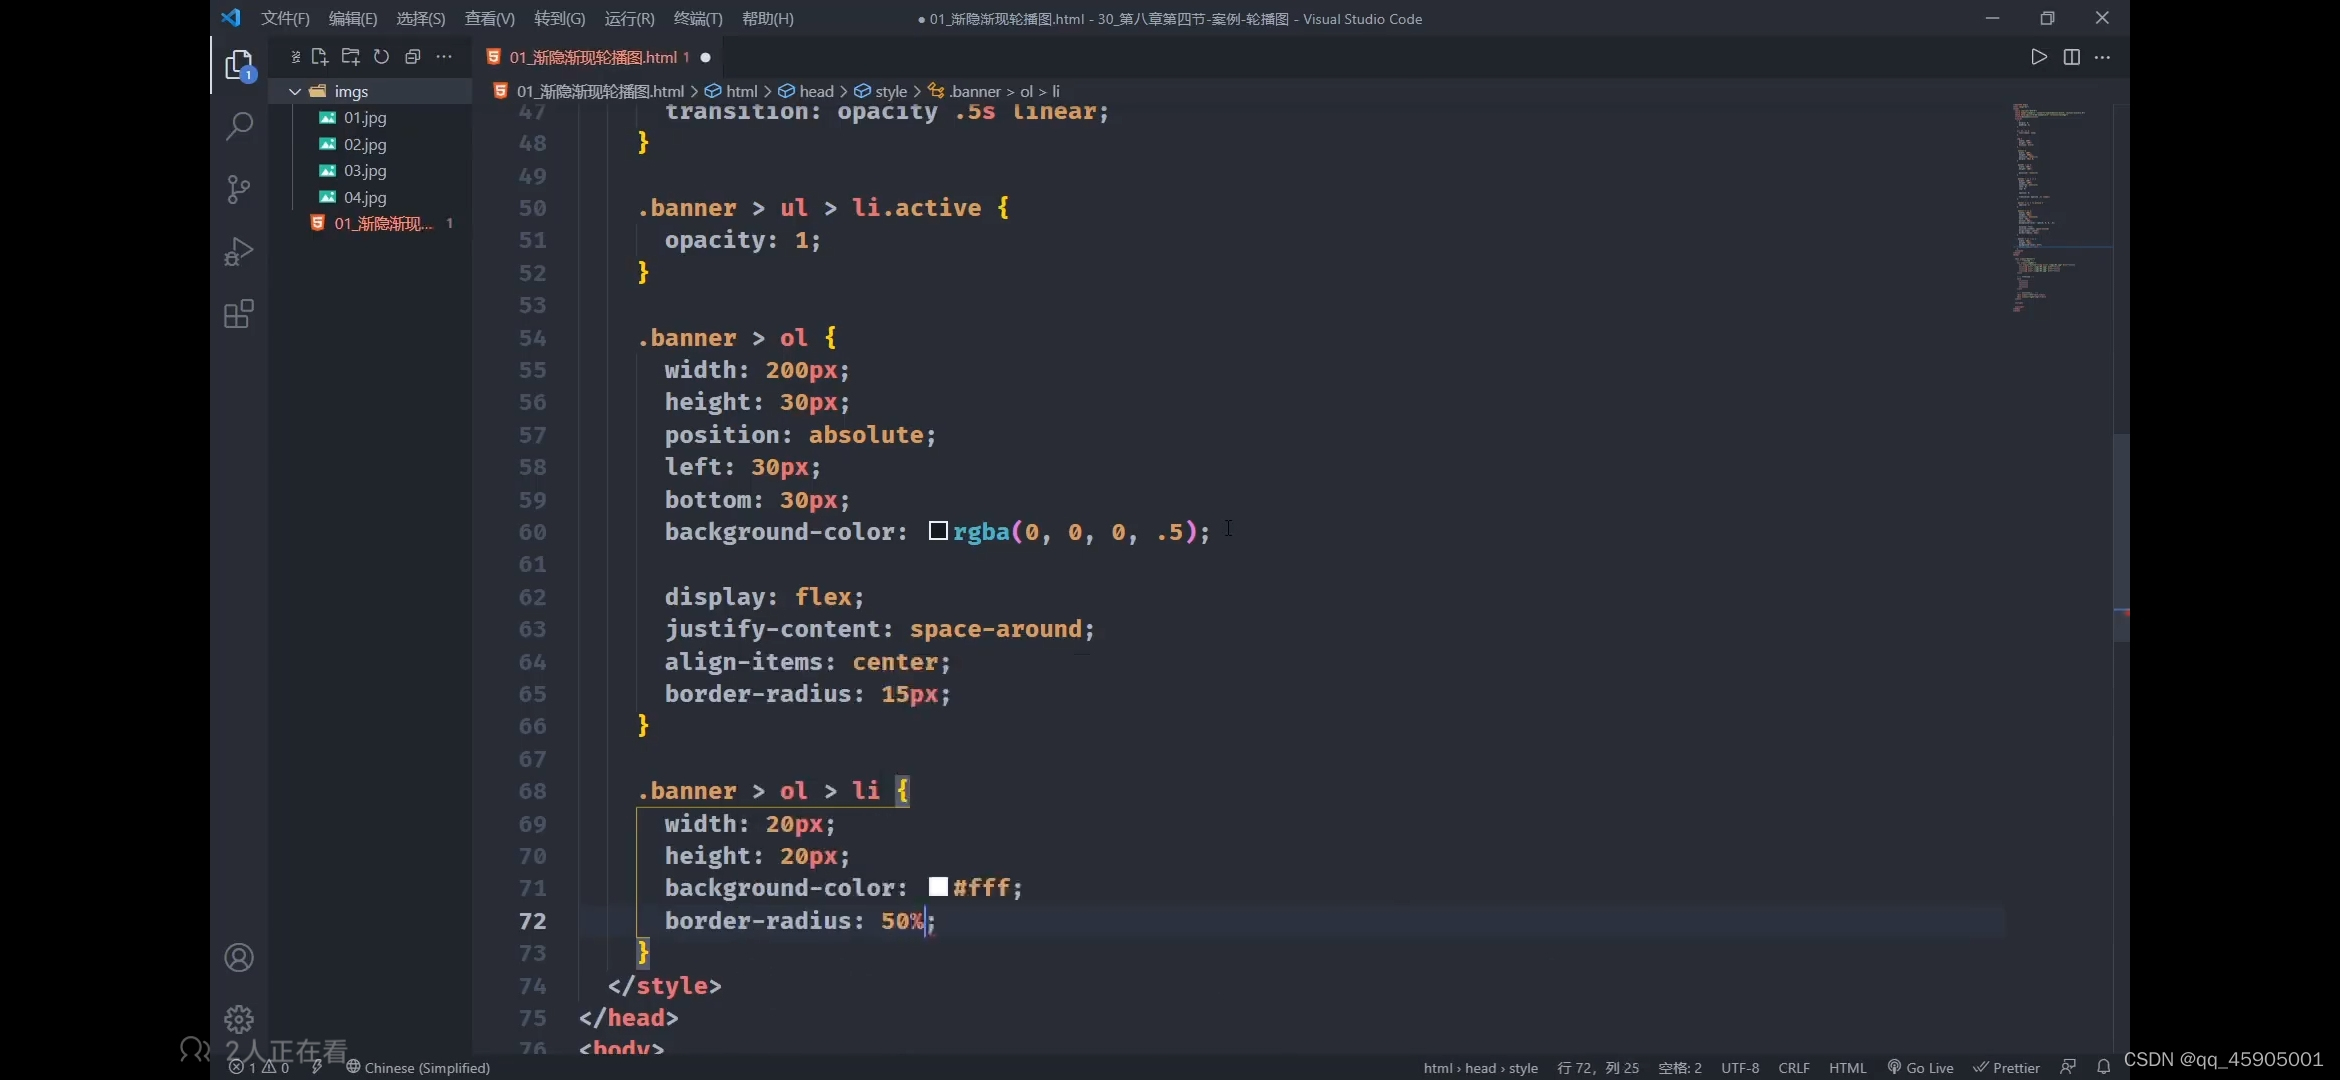Click Go Live in status bar
The image size is (2340, 1080).
[1920, 1067]
